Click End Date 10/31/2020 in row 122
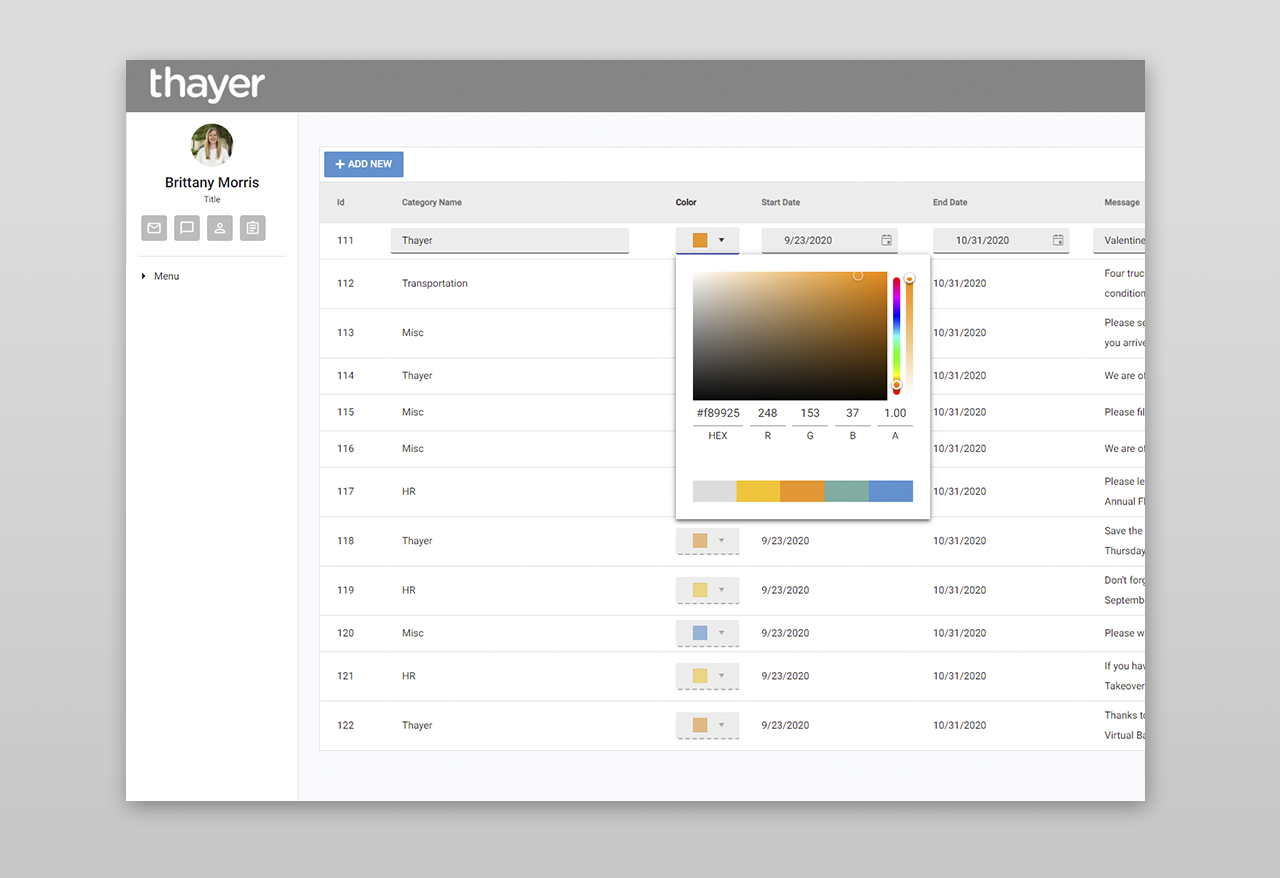 click(x=960, y=725)
